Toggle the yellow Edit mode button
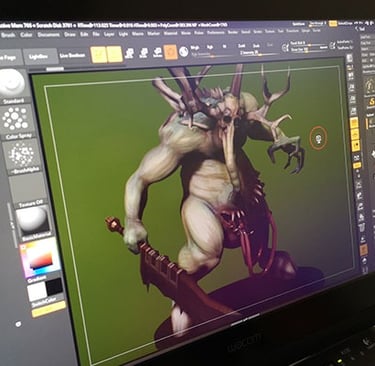Screen dimensions: 375x366 pyautogui.click(x=99, y=54)
